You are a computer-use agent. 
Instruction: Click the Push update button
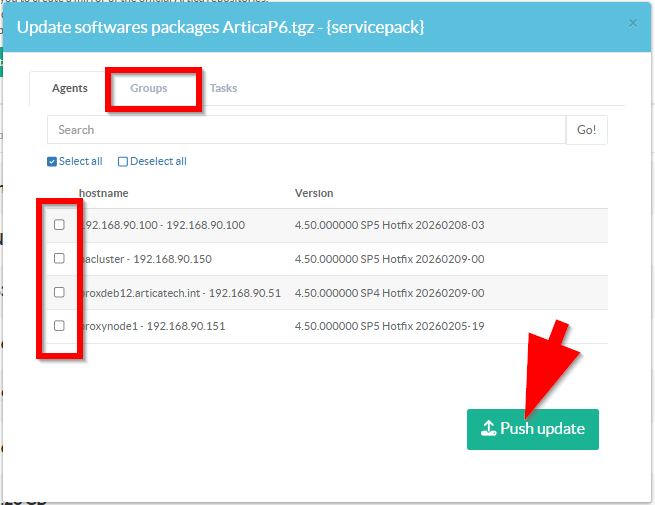[x=532, y=429]
